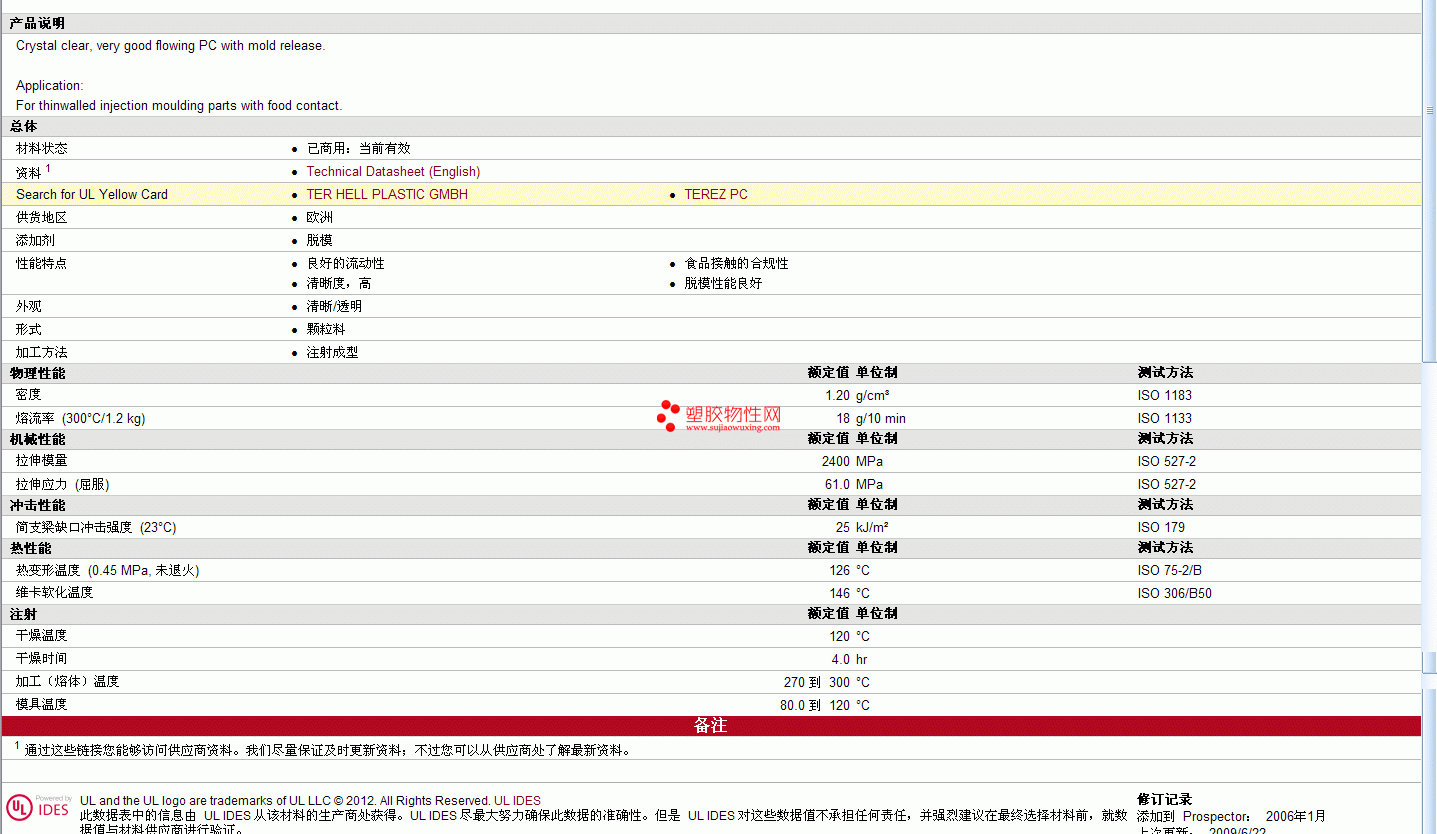Click the 熔流率 (300°C/1.2 kg) row label
This screenshot has width=1437, height=834.
pos(81,419)
